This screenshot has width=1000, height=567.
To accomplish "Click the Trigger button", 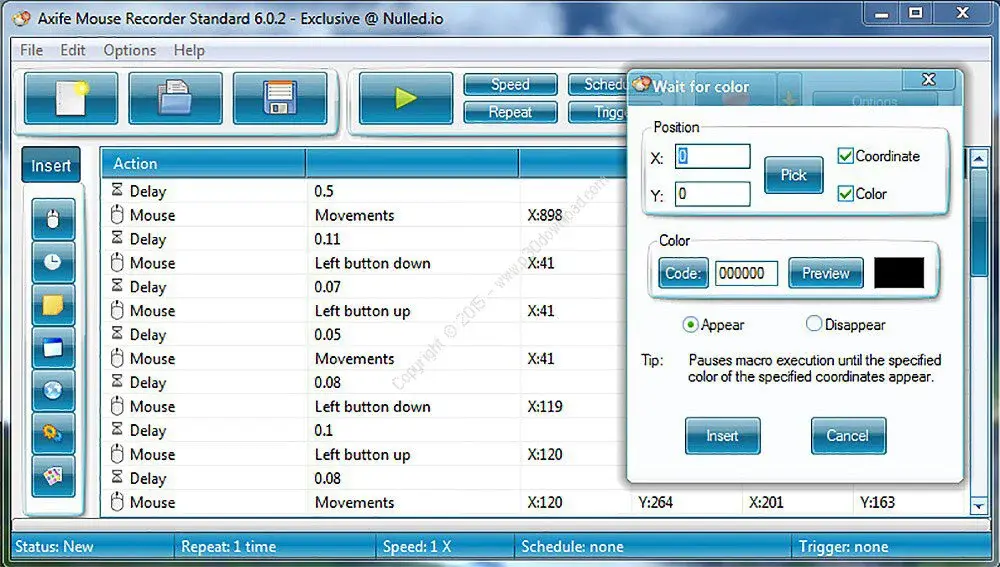I will tap(598, 112).
